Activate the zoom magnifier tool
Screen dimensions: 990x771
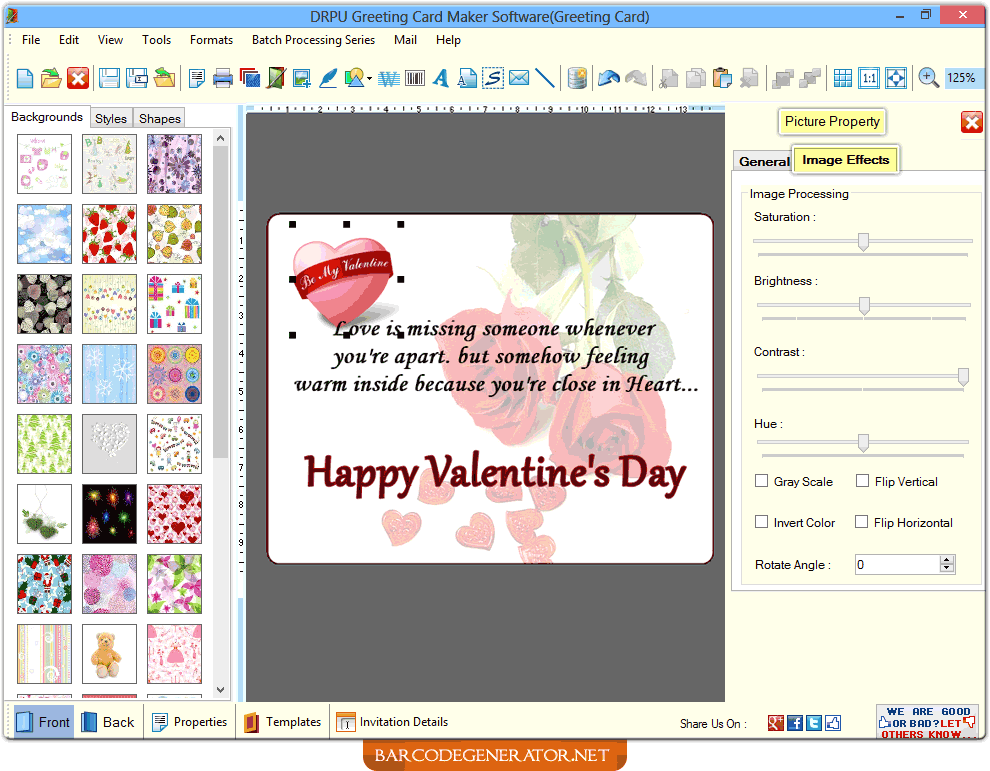(x=925, y=77)
